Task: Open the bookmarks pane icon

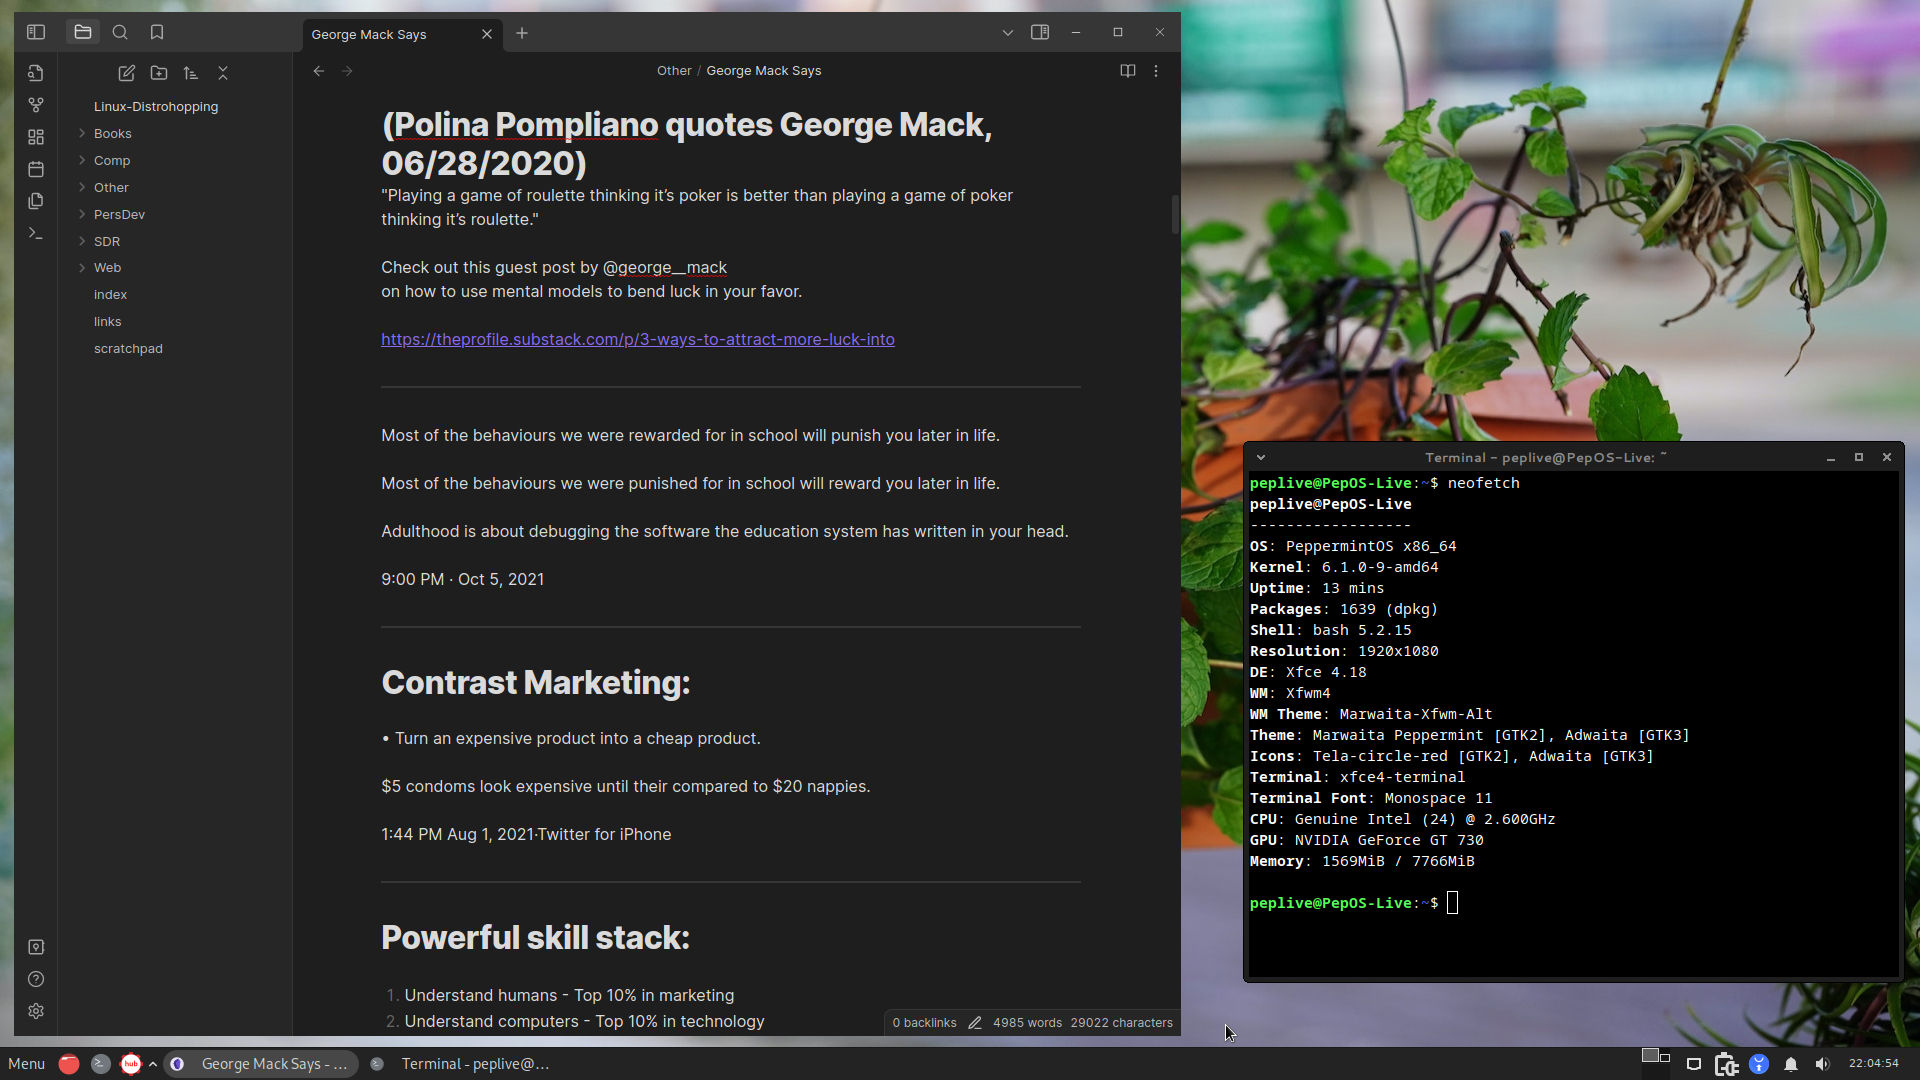Action: pos(157,32)
